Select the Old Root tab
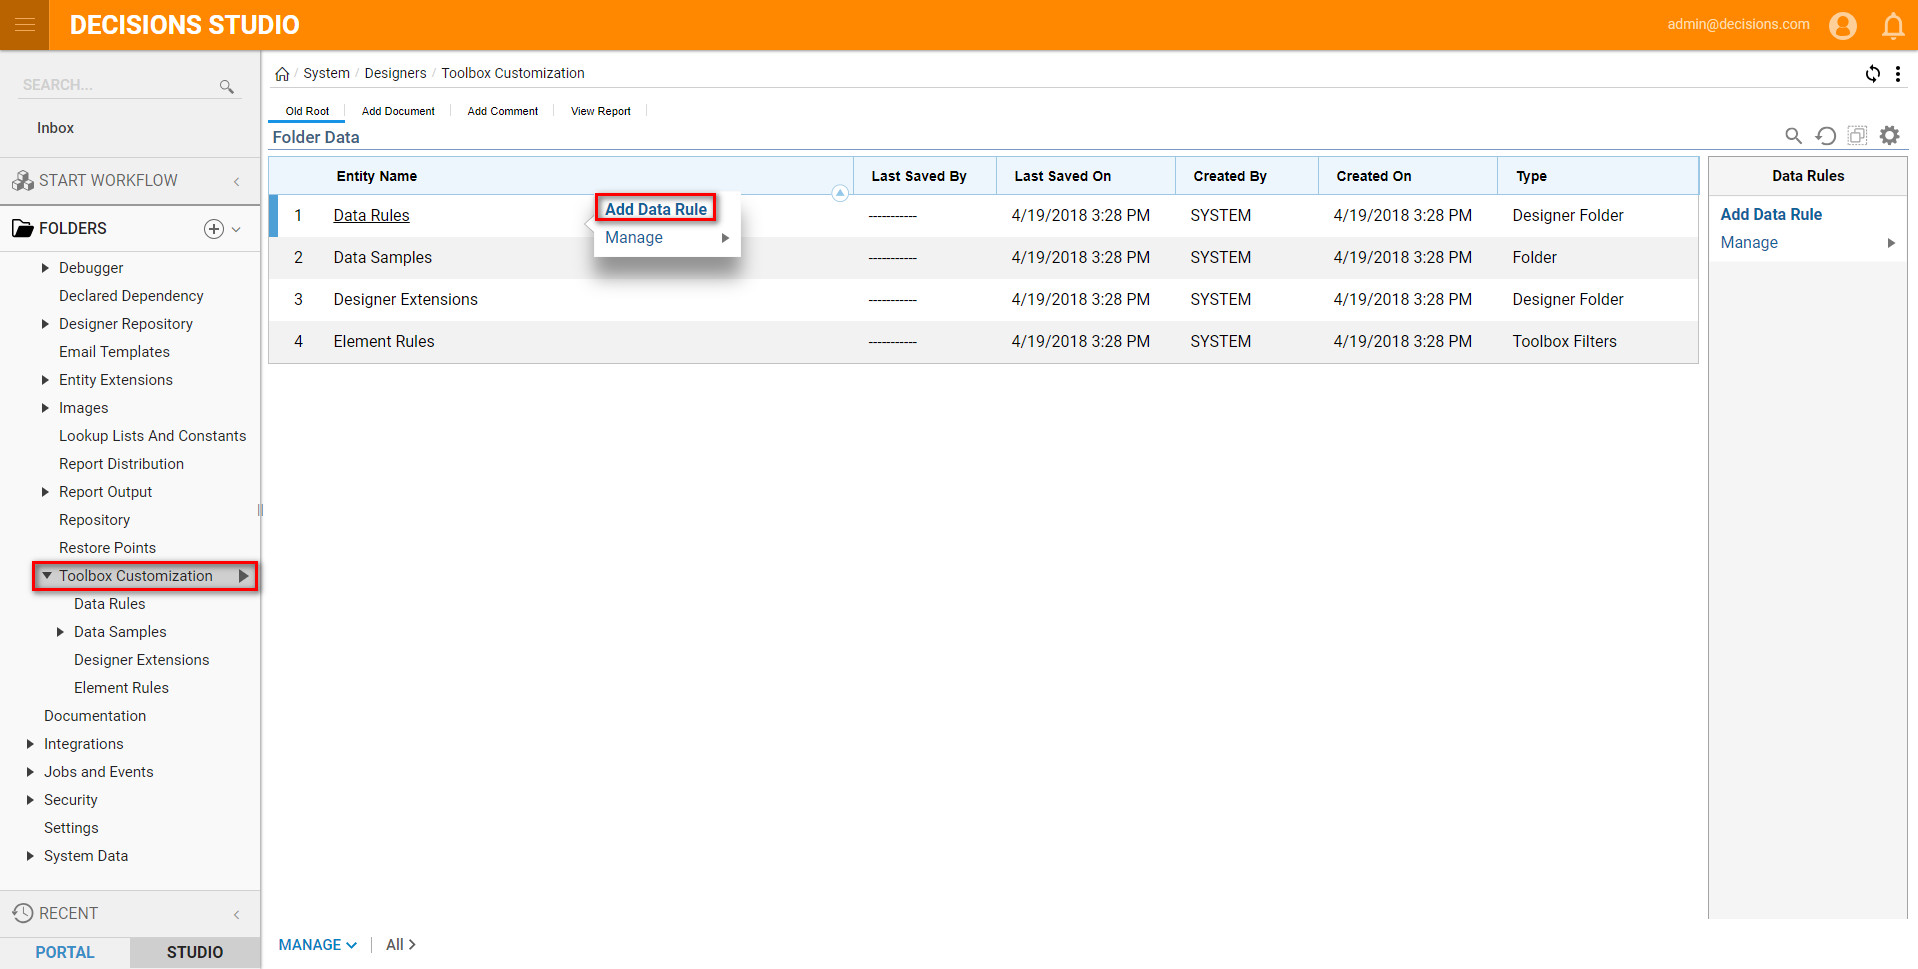Screen dimensions: 1918x969 click(307, 111)
